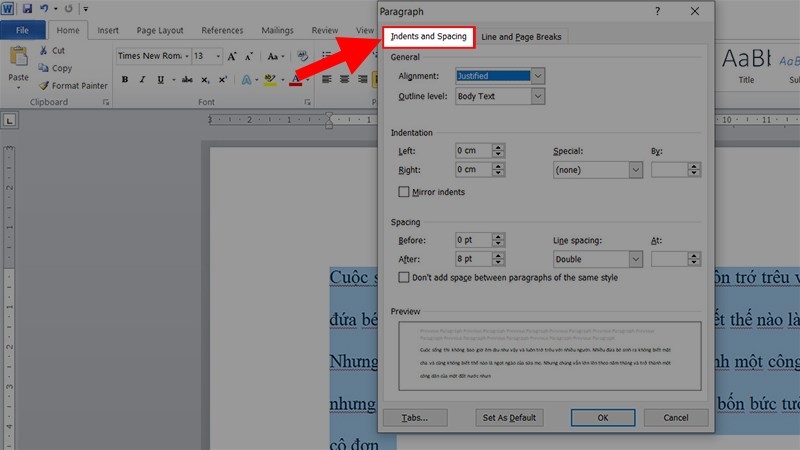Open the Special indentation dropdown
The image size is (800, 450).
(635, 170)
